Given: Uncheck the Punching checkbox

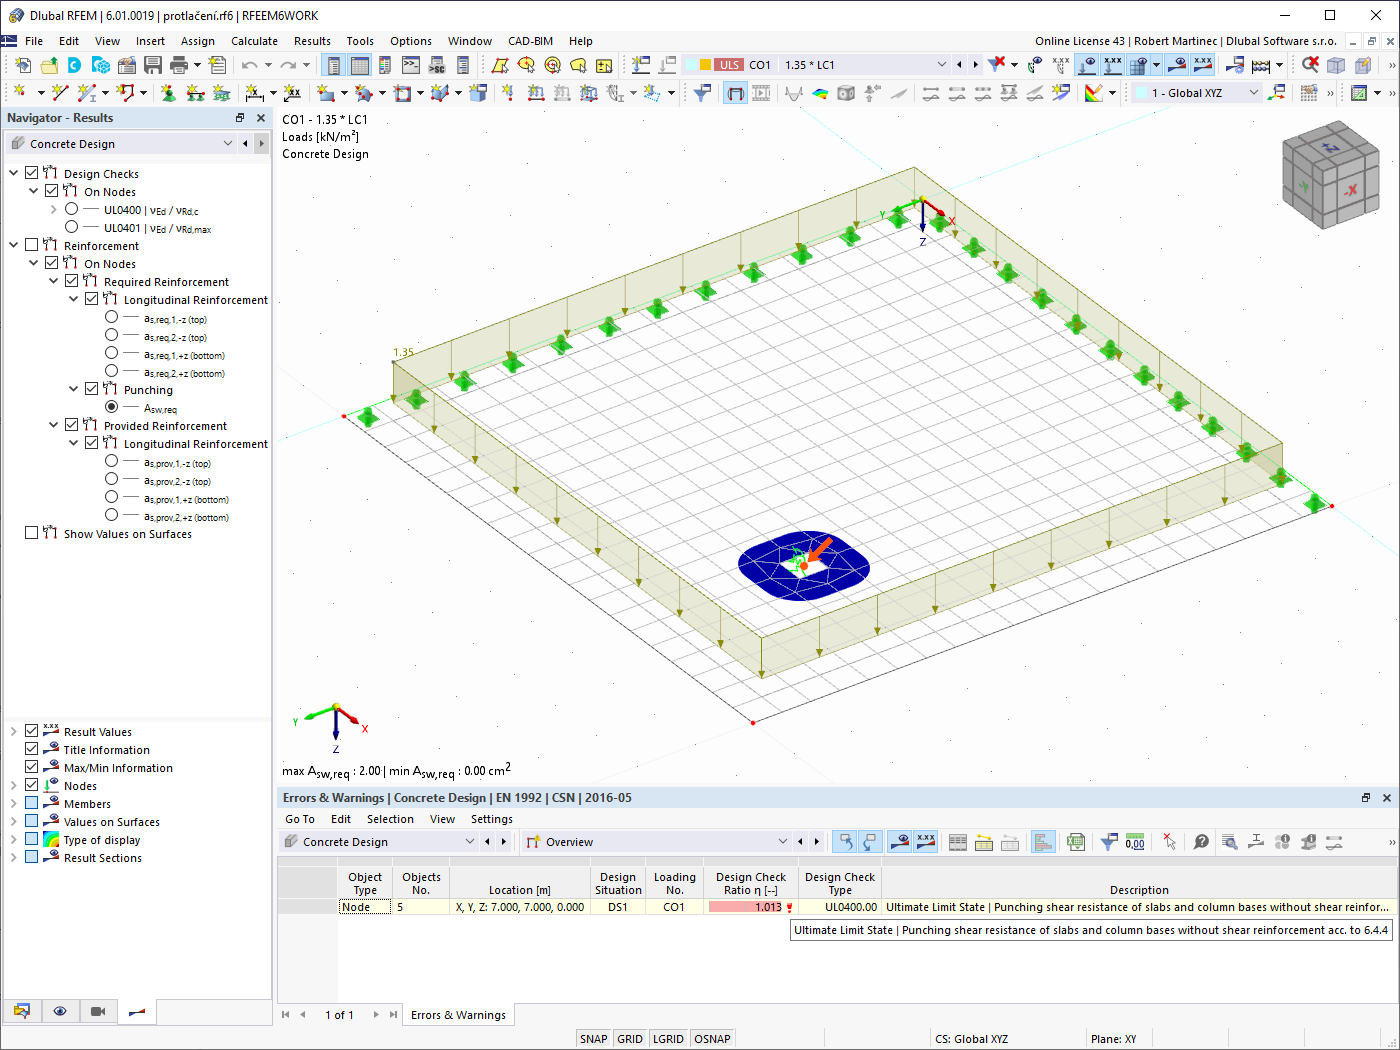Looking at the screenshot, I should coord(92,389).
